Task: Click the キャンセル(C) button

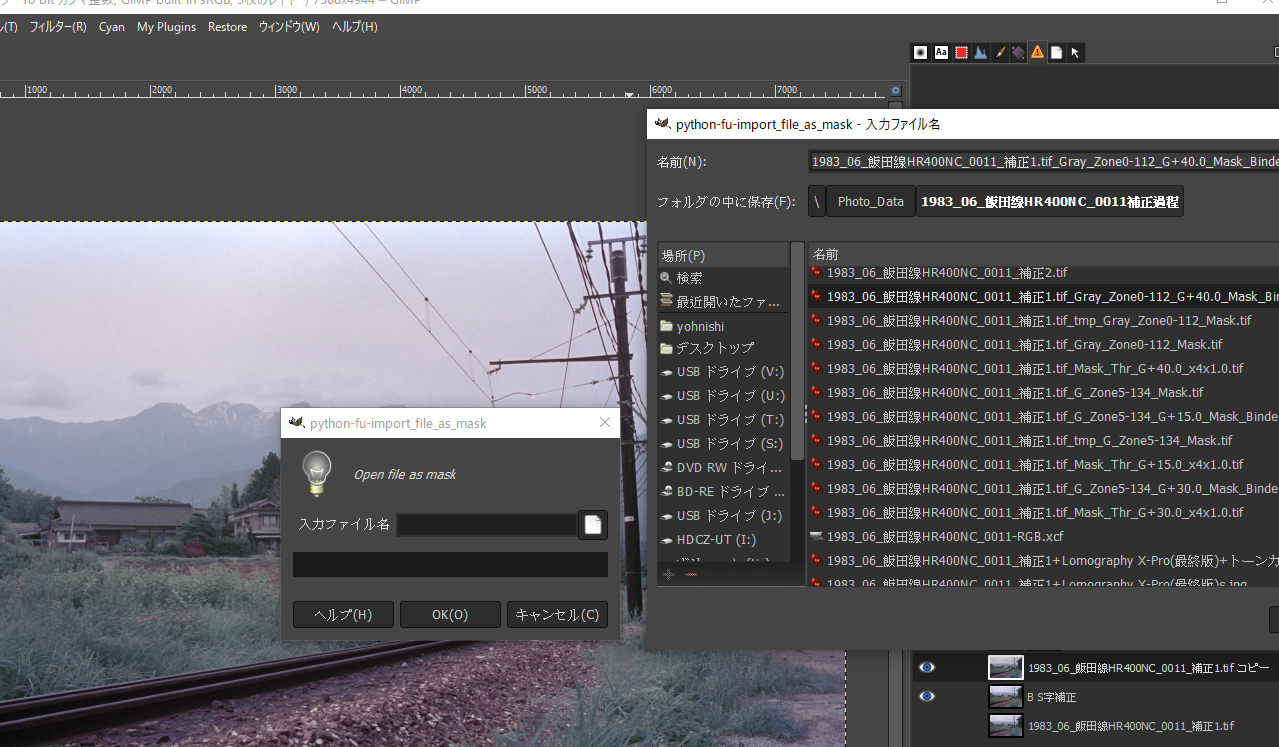Action: [x=557, y=614]
